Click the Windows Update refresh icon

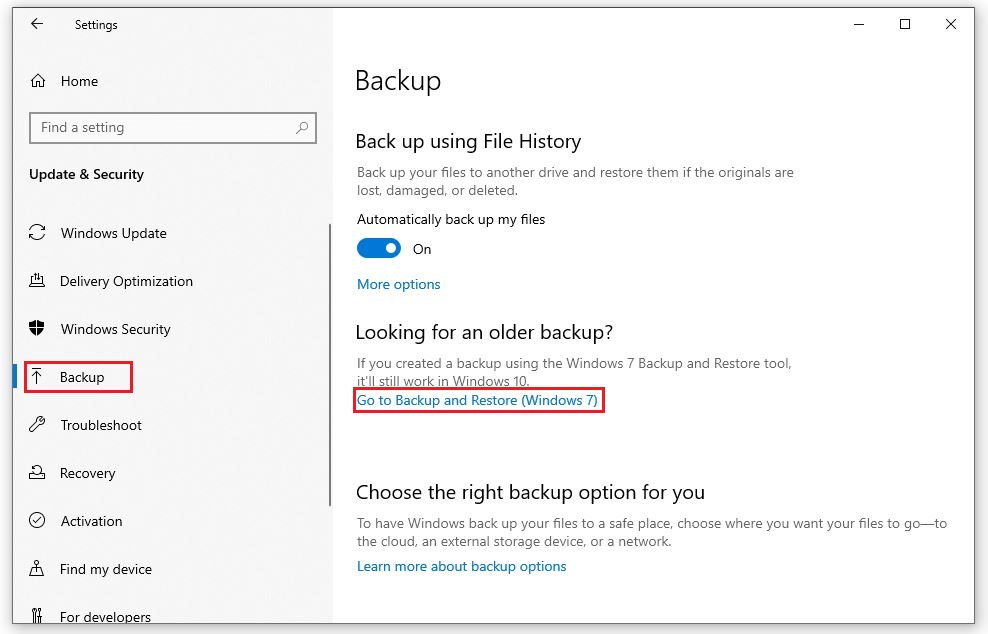[x=37, y=233]
